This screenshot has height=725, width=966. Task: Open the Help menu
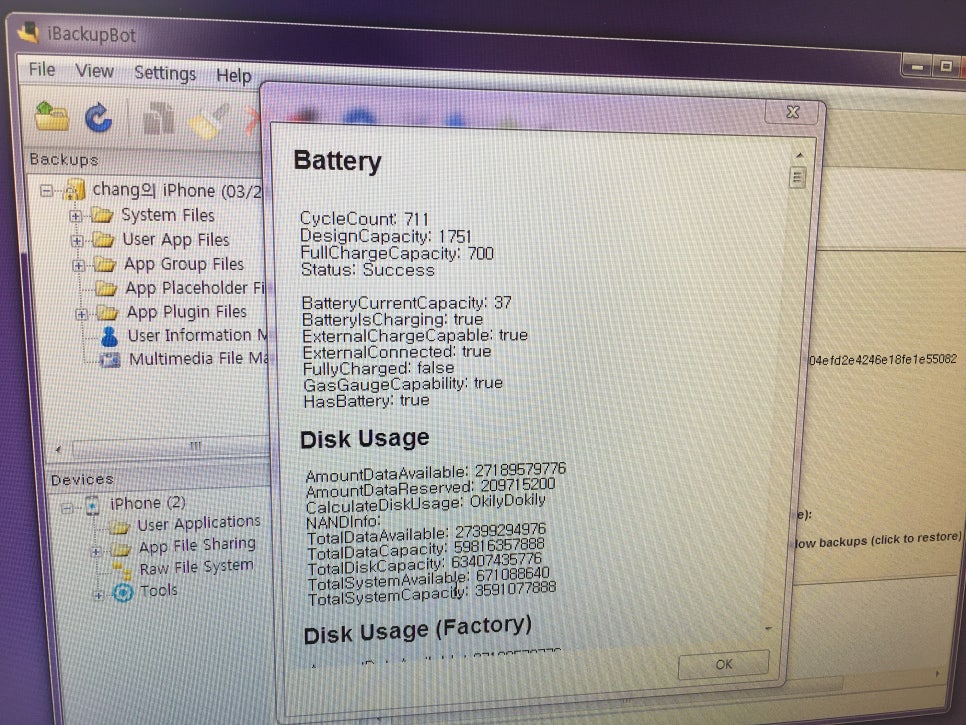tap(233, 75)
